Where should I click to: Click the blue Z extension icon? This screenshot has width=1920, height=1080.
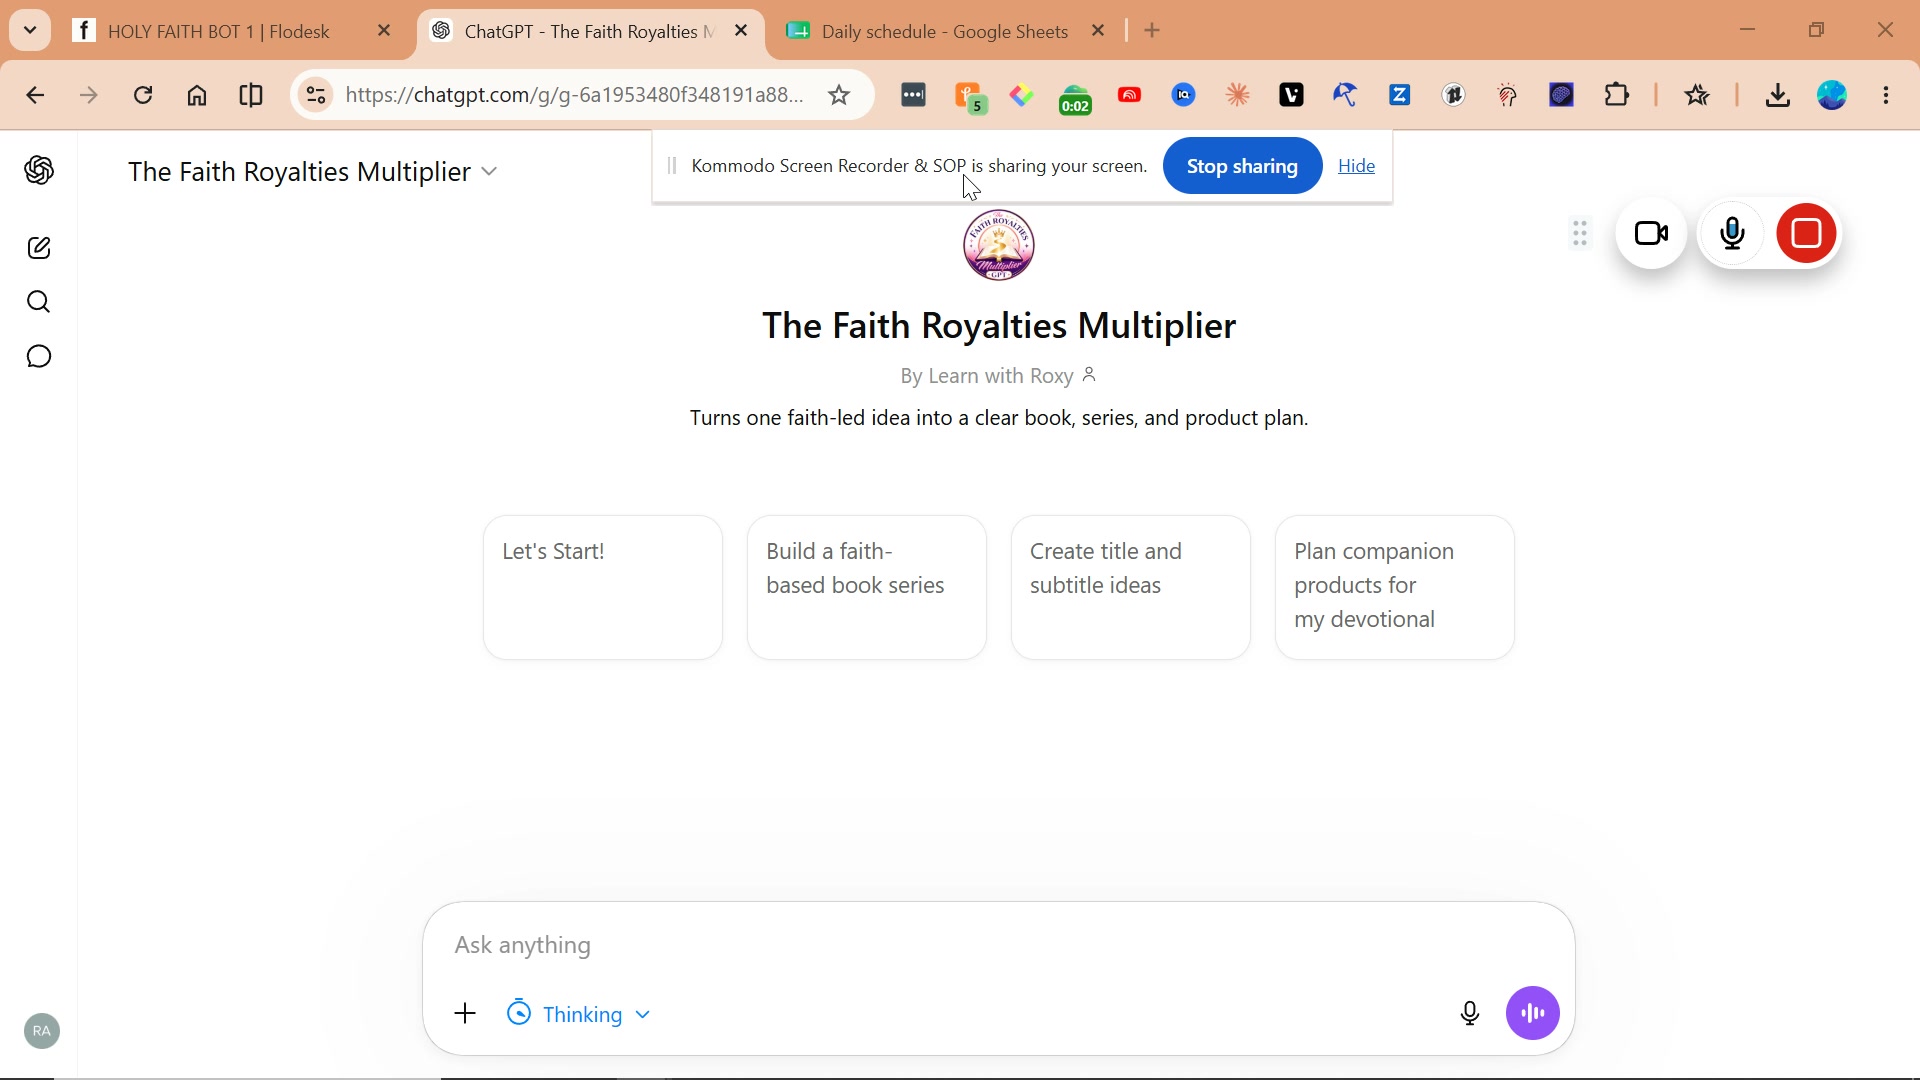pos(1401,96)
